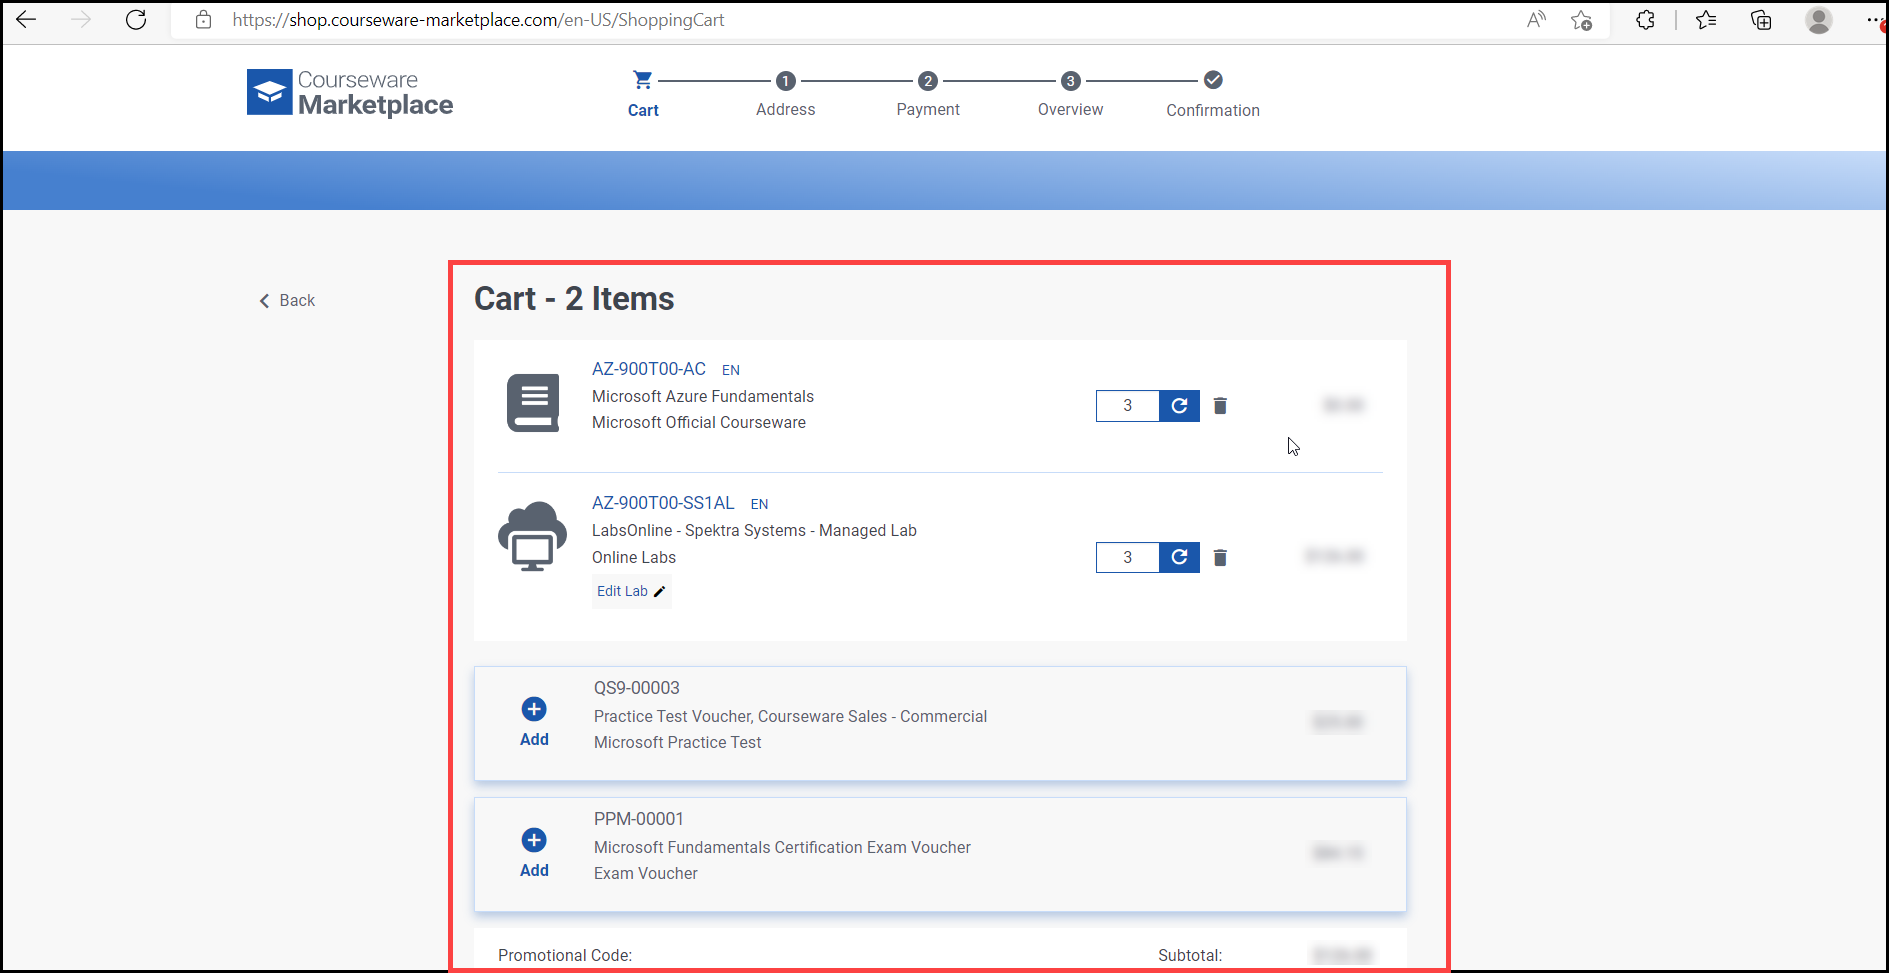The image size is (1889, 973).
Task: Click quantity field for AZ-900T00-SS1AL
Action: pyautogui.click(x=1127, y=557)
